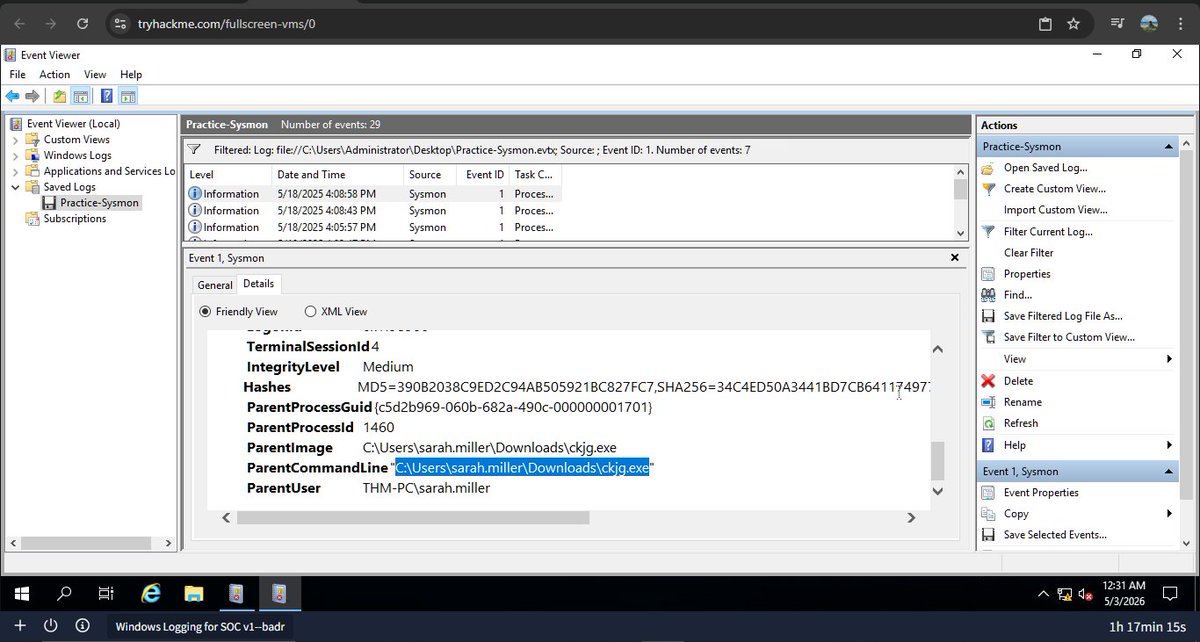This screenshot has height=642, width=1200.
Task: Click the event list scrollbar down arrow
Action: point(961,232)
